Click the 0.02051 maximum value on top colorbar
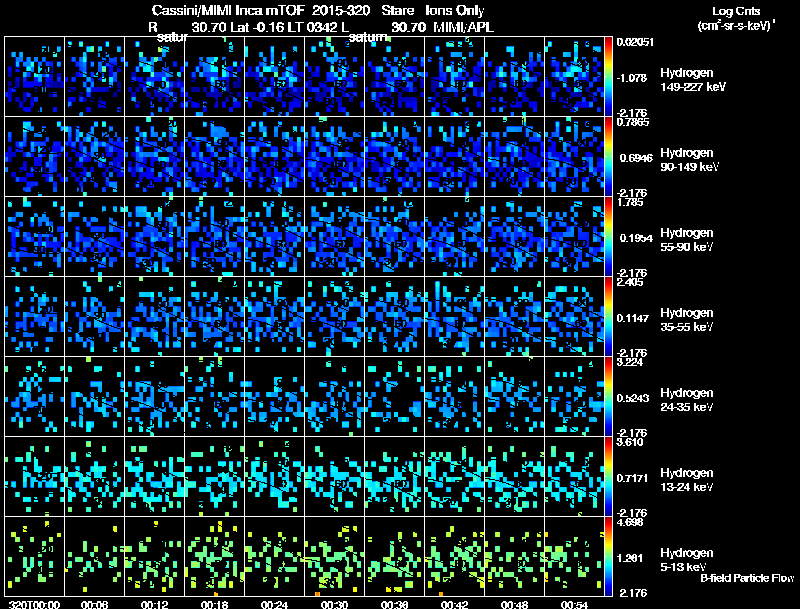 tap(635, 42)
